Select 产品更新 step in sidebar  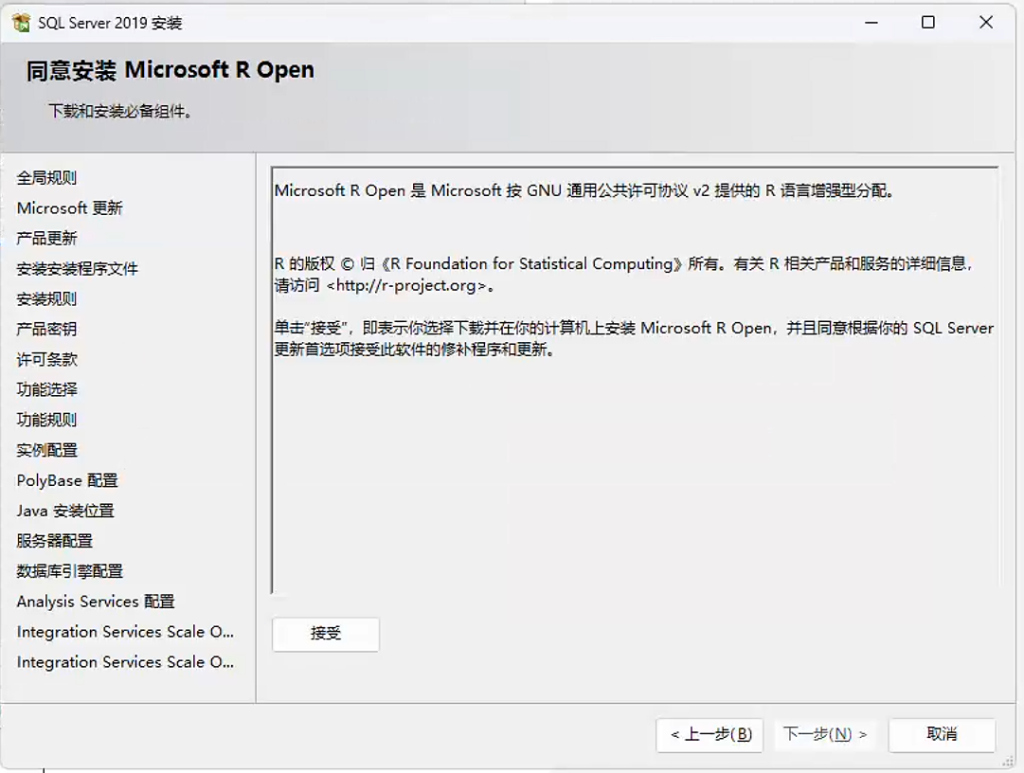coord(46,238)
